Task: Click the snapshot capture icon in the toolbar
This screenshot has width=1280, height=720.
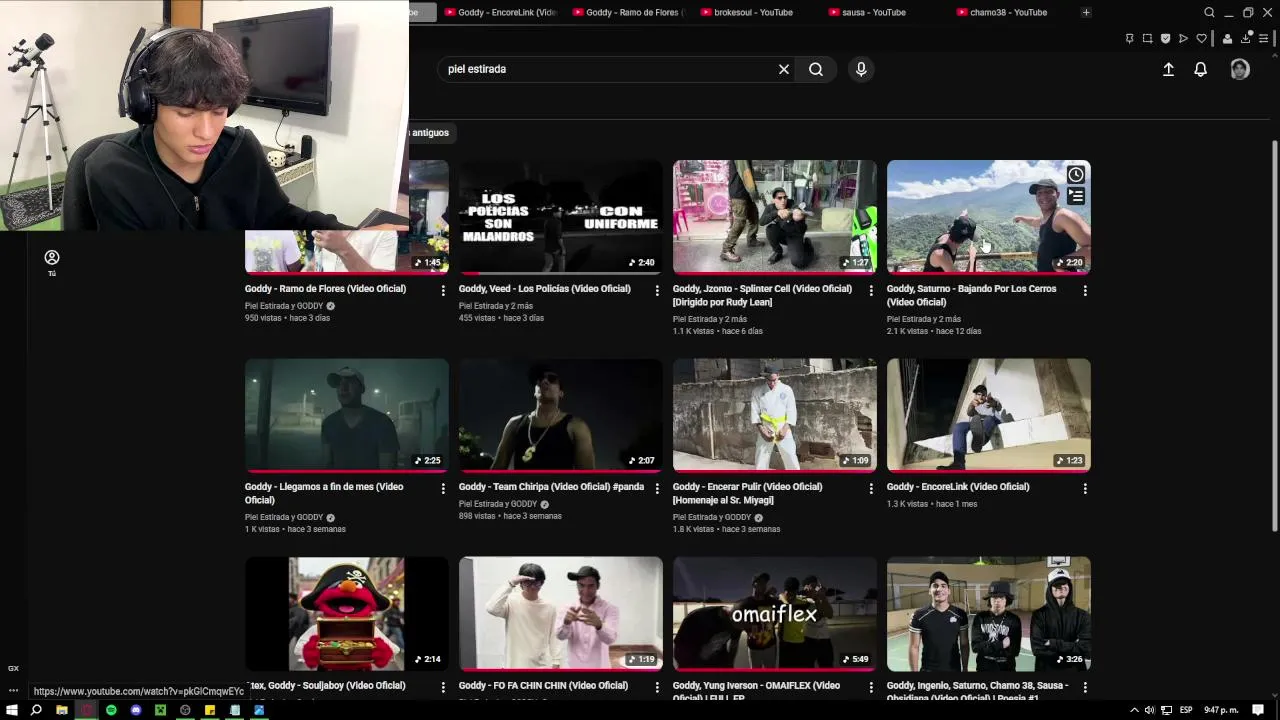Action: pyautogui.click(x=1147, y=38)
